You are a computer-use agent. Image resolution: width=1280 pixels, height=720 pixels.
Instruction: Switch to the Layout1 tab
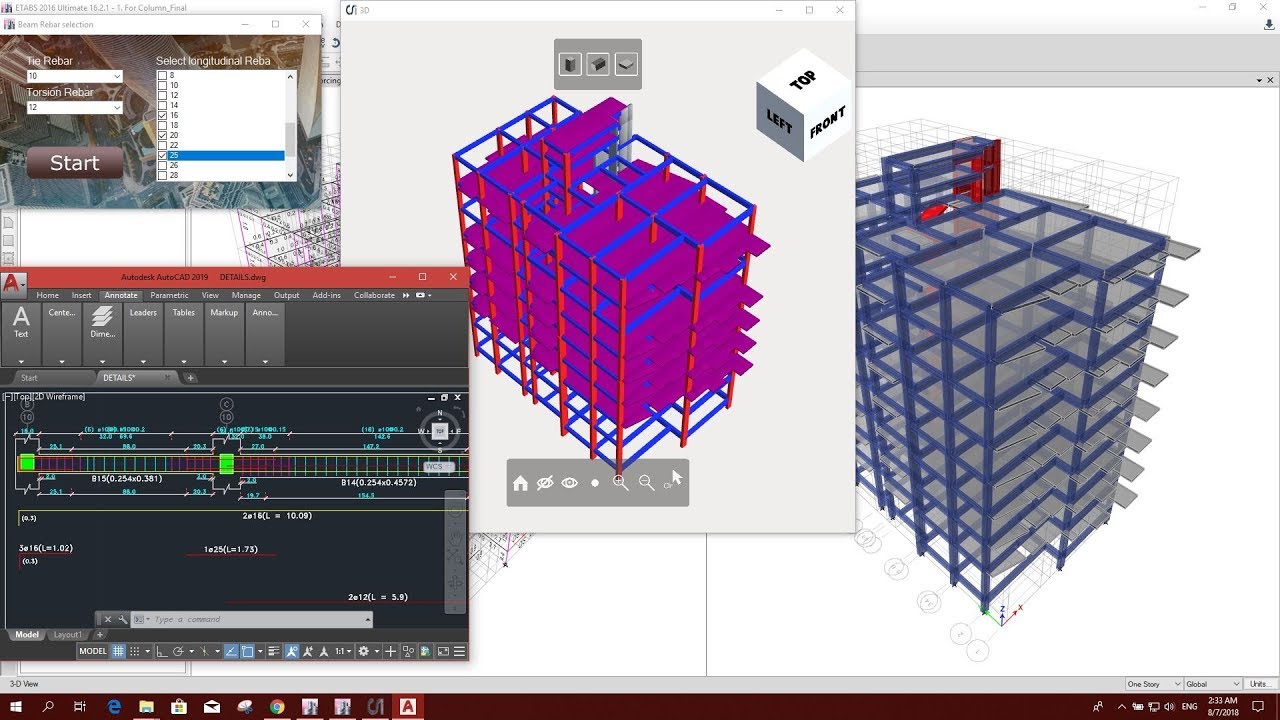[x=67, y=634]
